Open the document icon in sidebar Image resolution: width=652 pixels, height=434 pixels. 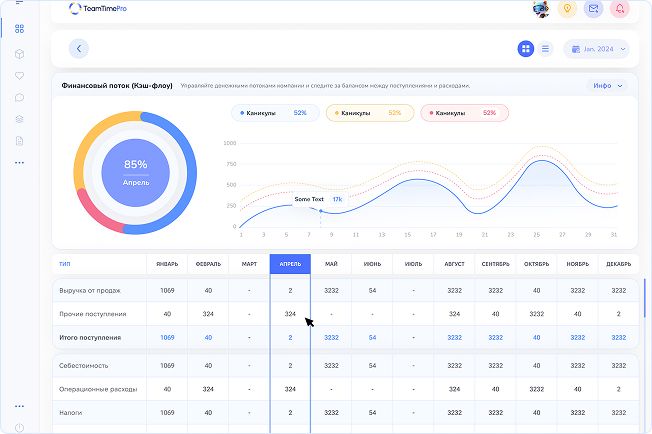[x=19, y=141]
